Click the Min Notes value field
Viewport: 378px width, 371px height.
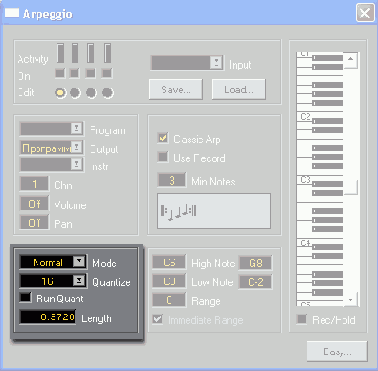point(172,180)
